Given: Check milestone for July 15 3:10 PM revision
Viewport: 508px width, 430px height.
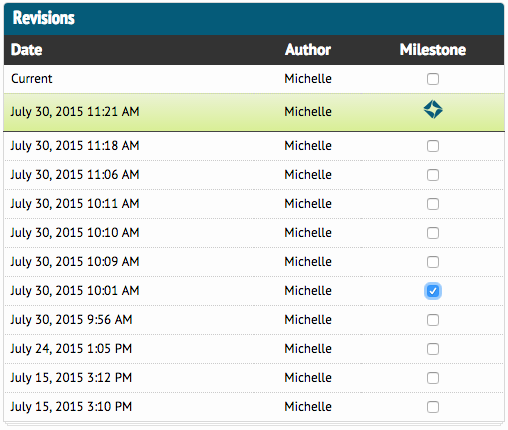Looking at the screenshot, I should click(x=433, y=407).
